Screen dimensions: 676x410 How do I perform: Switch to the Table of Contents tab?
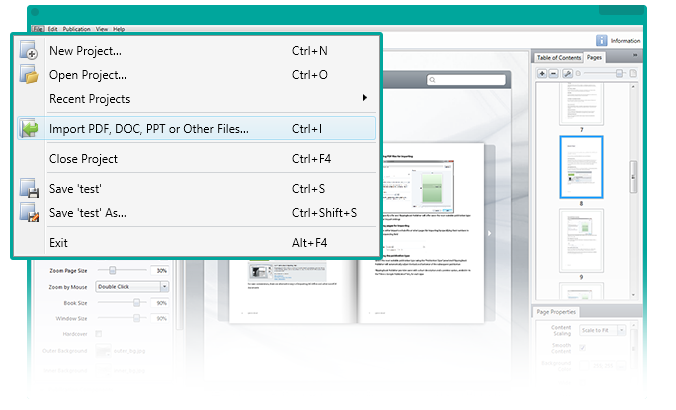click(559, 57)
